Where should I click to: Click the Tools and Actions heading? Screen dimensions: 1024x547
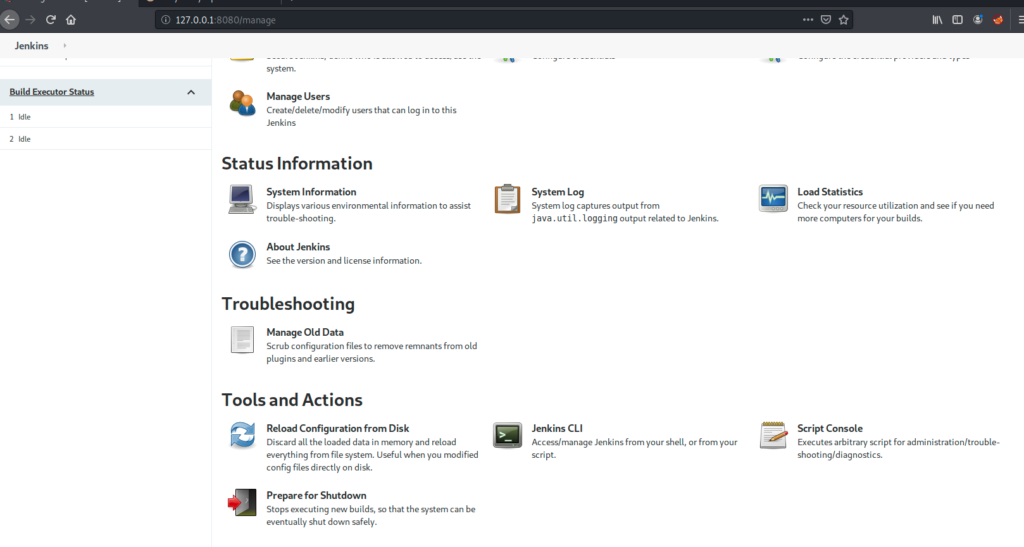pos(292,399)
